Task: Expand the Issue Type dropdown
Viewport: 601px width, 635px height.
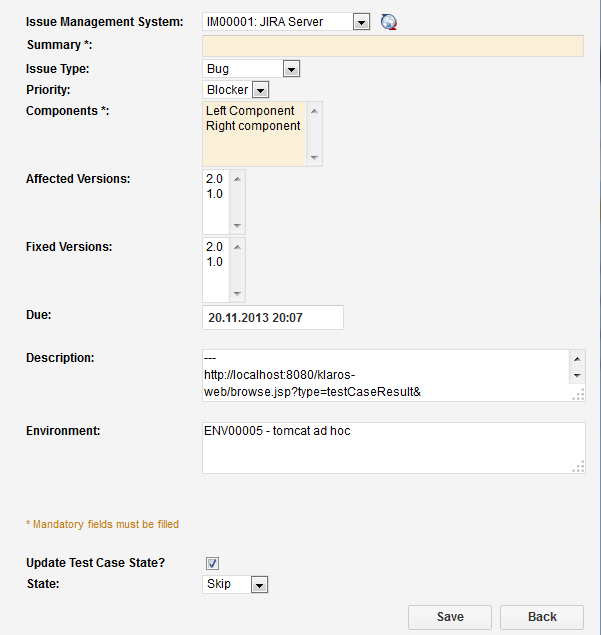Action: point(291,69)
